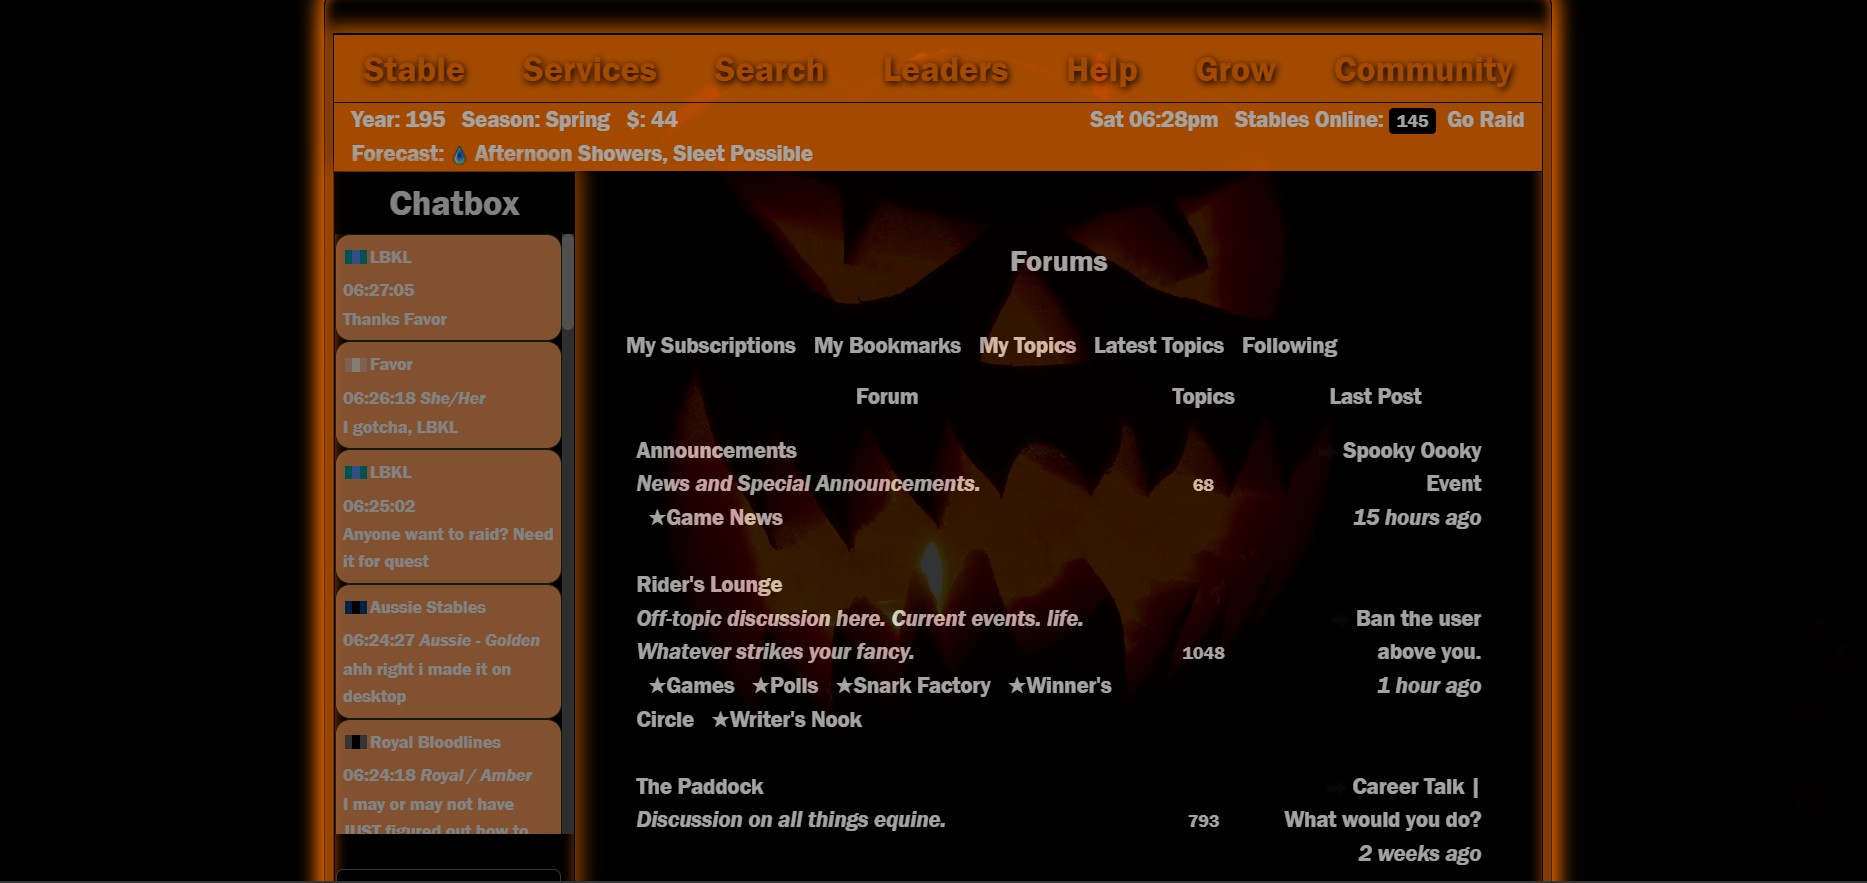Click the arrow icon before Career Talk

pyautogui.click(x=1336, y=788)
